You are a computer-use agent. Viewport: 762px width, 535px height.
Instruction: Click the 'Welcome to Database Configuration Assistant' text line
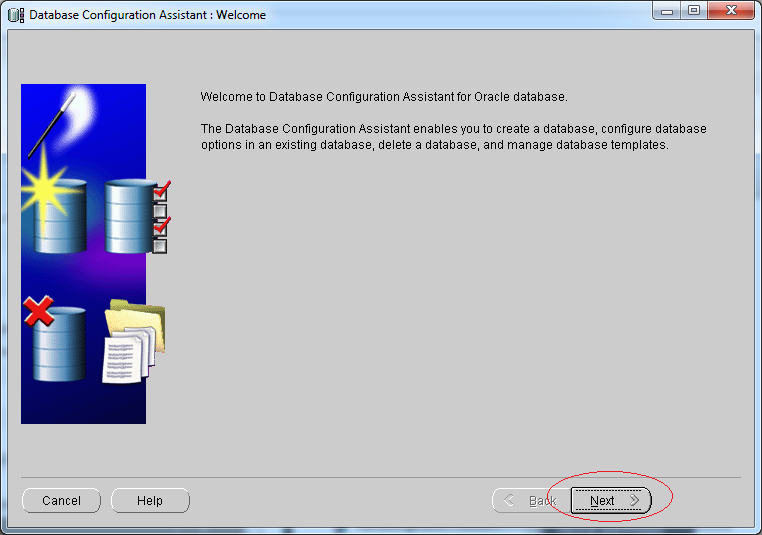coord(384,97)
